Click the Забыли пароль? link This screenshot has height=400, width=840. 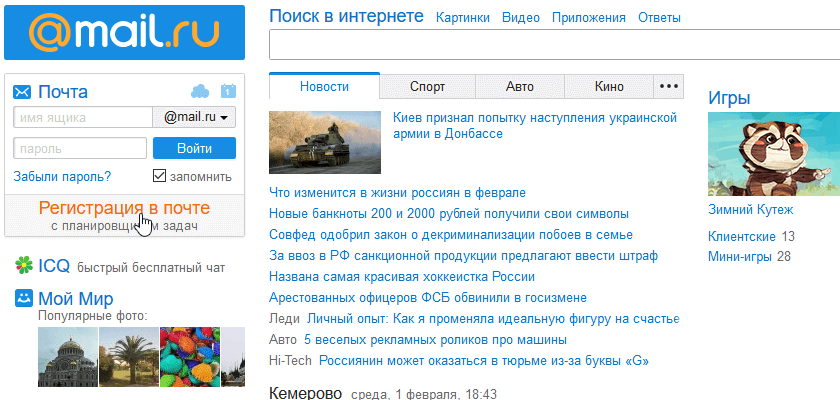point(62,177)
